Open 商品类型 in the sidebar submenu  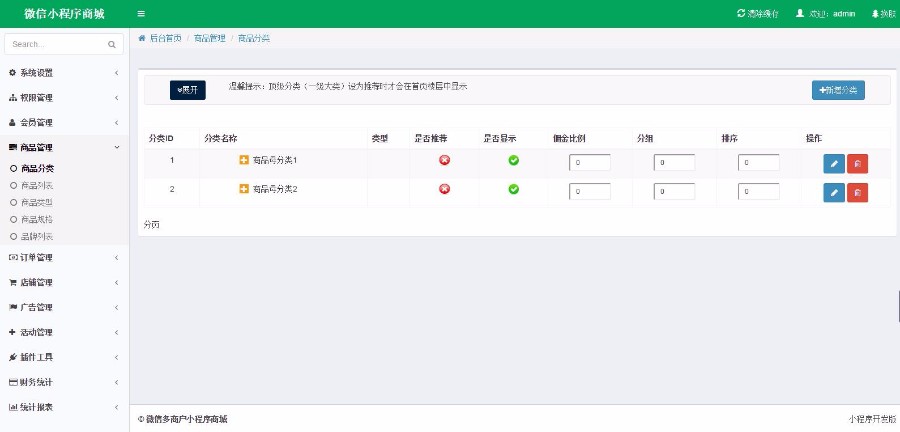[x=37, y=203]
